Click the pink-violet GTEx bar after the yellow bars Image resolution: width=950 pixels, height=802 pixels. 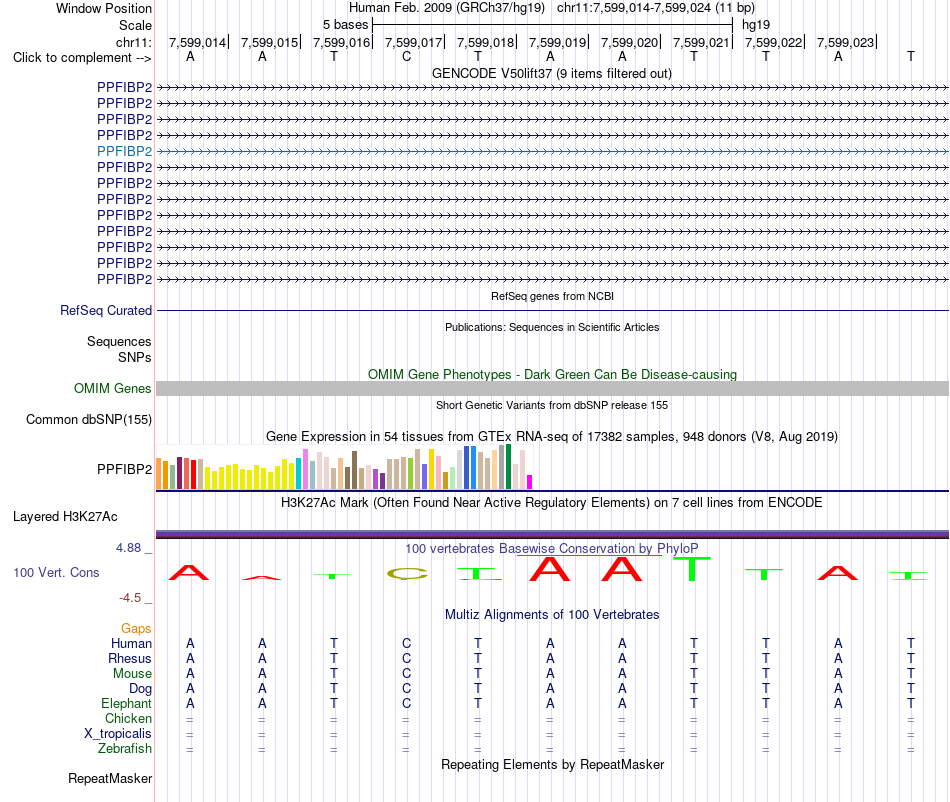[x=305, y=469]
